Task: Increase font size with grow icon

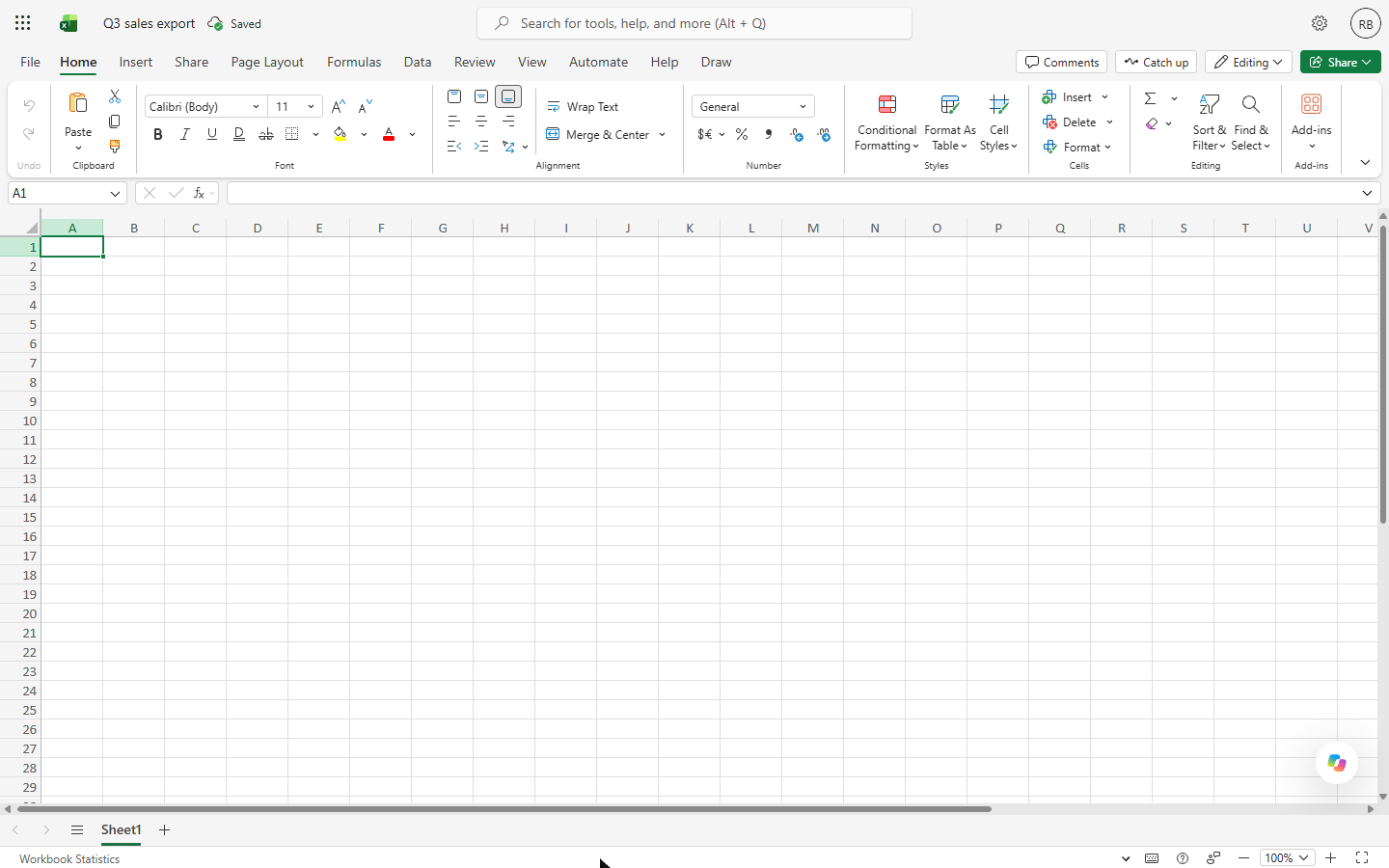Action: point(339,106)
